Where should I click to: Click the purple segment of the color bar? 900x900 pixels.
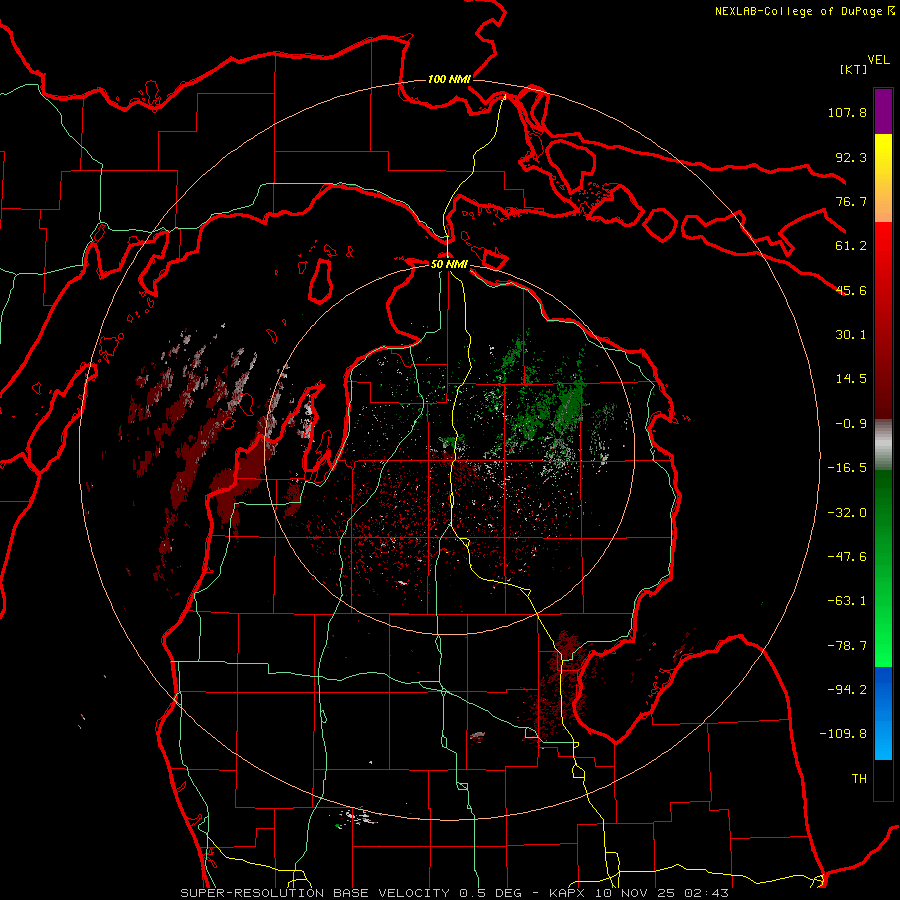(883, 111)
